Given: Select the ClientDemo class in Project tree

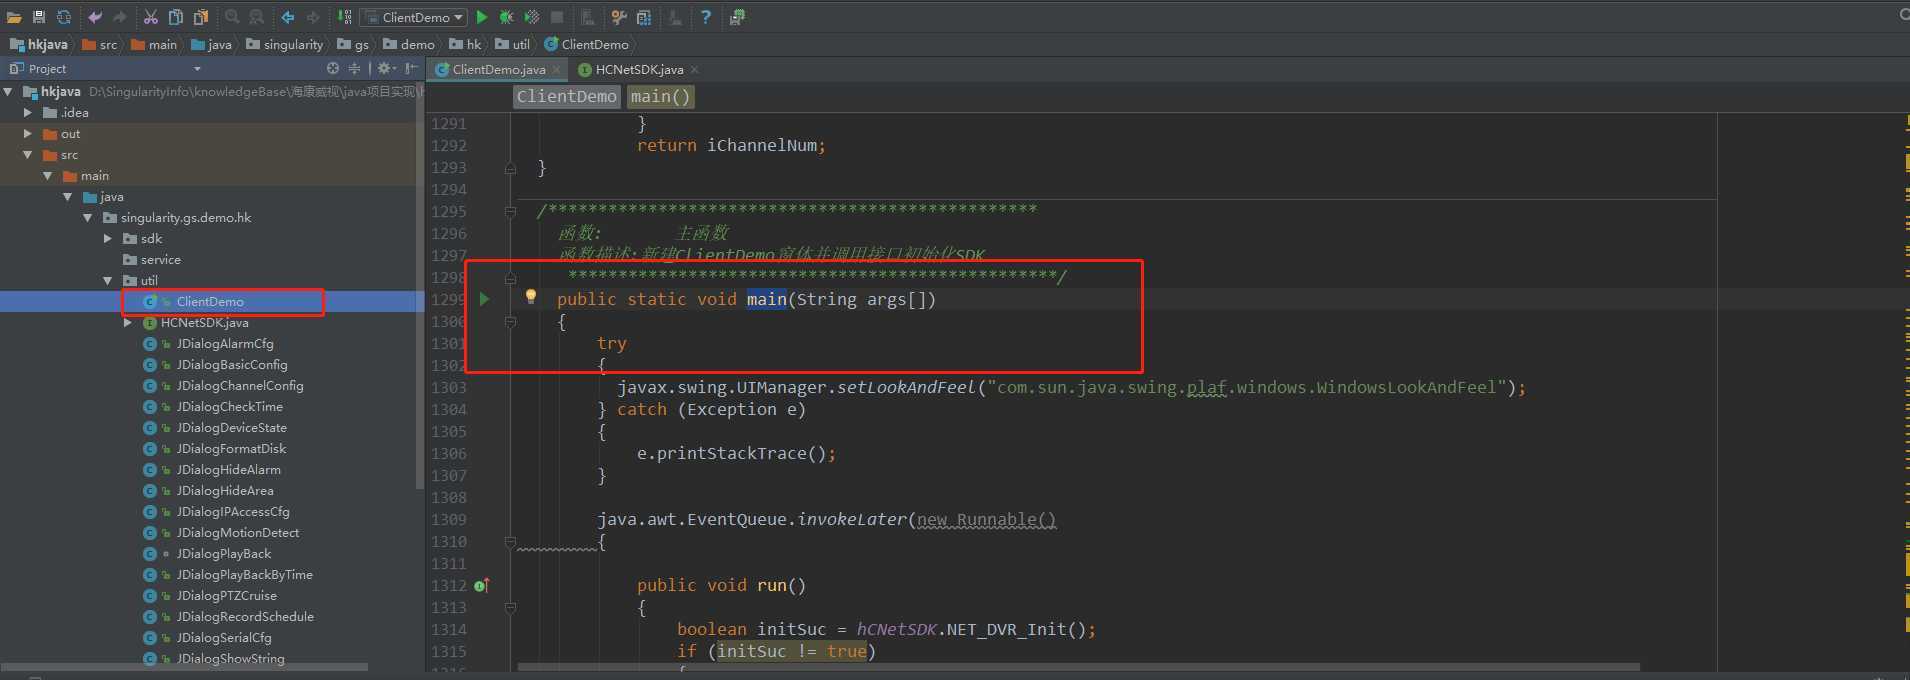Looking at the screenshot, I should pyautogui.click(x=210, y=301).
